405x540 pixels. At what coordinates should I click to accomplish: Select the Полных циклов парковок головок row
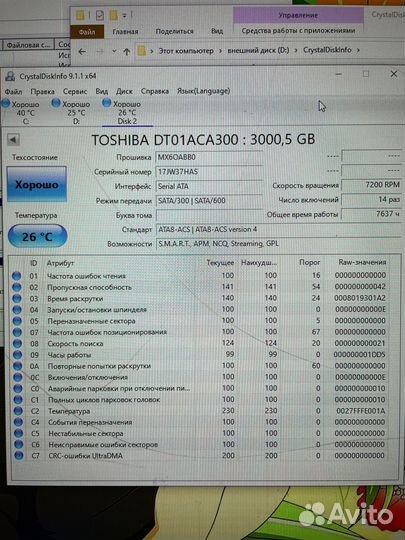201,400
